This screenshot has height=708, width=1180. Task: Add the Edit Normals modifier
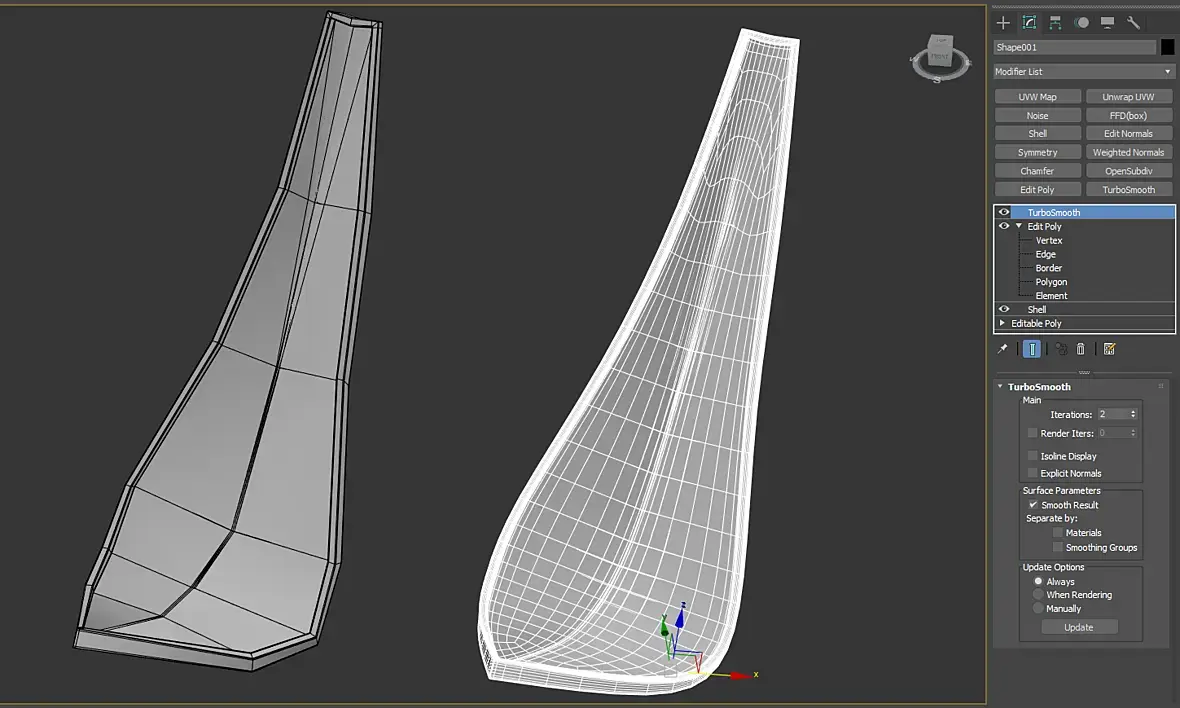pos(1128,133)
